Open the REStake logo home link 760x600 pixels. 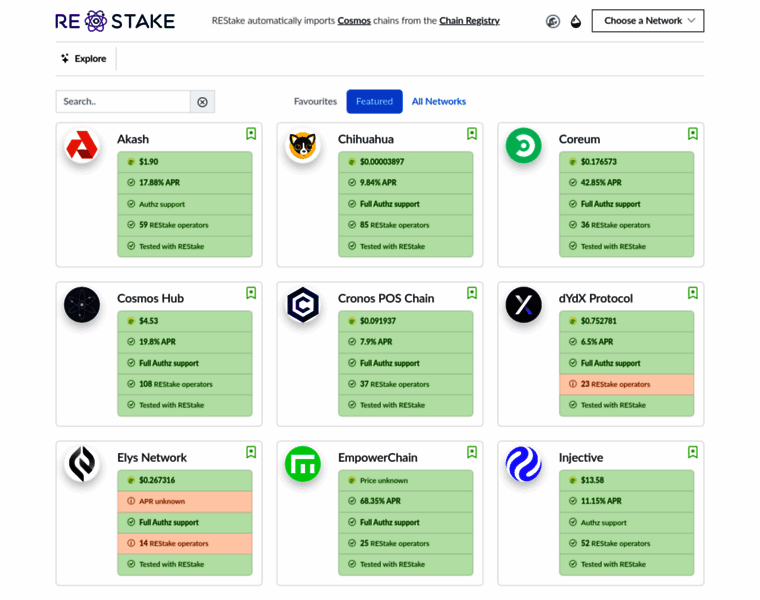point(115,21)
